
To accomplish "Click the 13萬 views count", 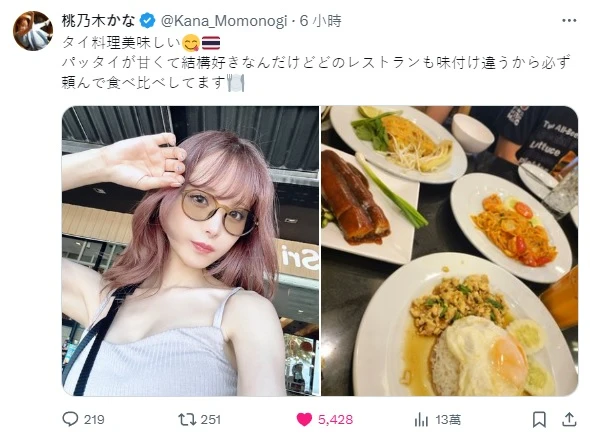I will coord(448,419).
